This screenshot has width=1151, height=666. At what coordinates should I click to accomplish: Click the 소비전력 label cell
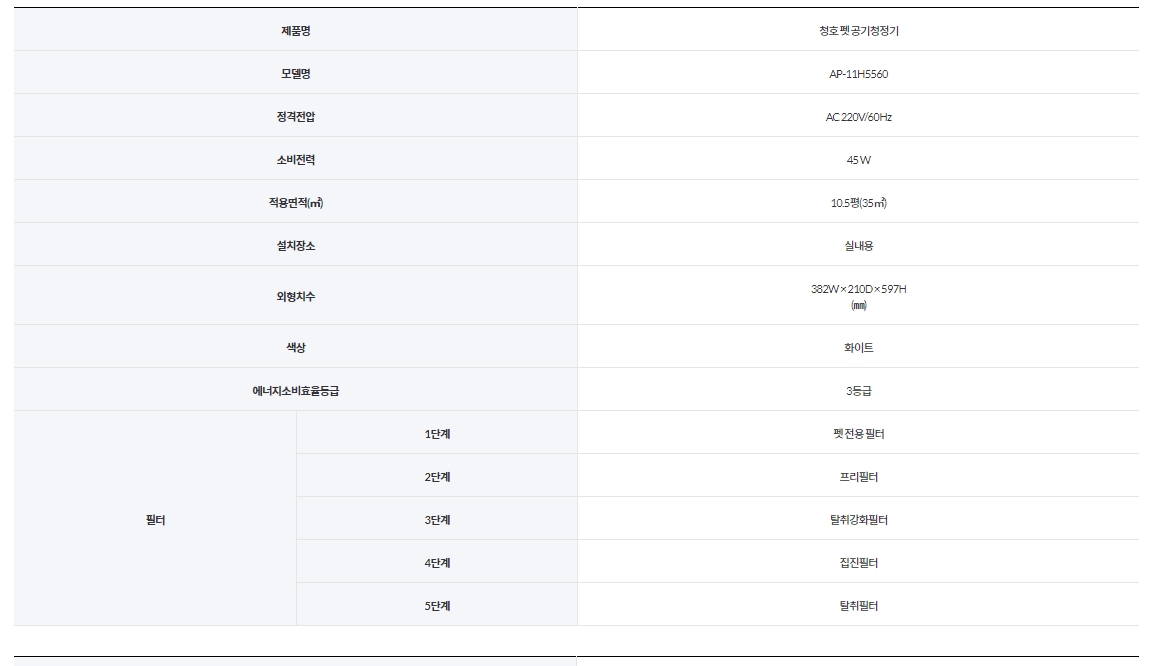[295, 159]
